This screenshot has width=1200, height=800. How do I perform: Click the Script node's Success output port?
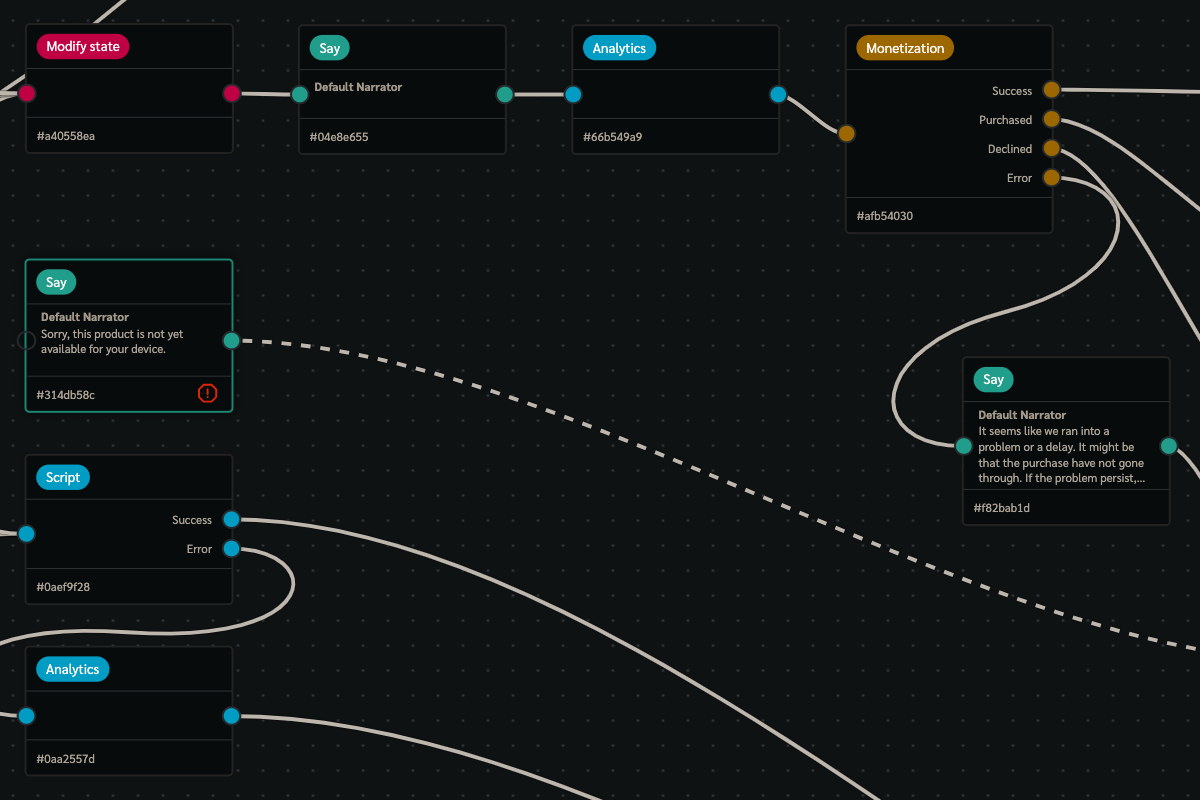231,519
